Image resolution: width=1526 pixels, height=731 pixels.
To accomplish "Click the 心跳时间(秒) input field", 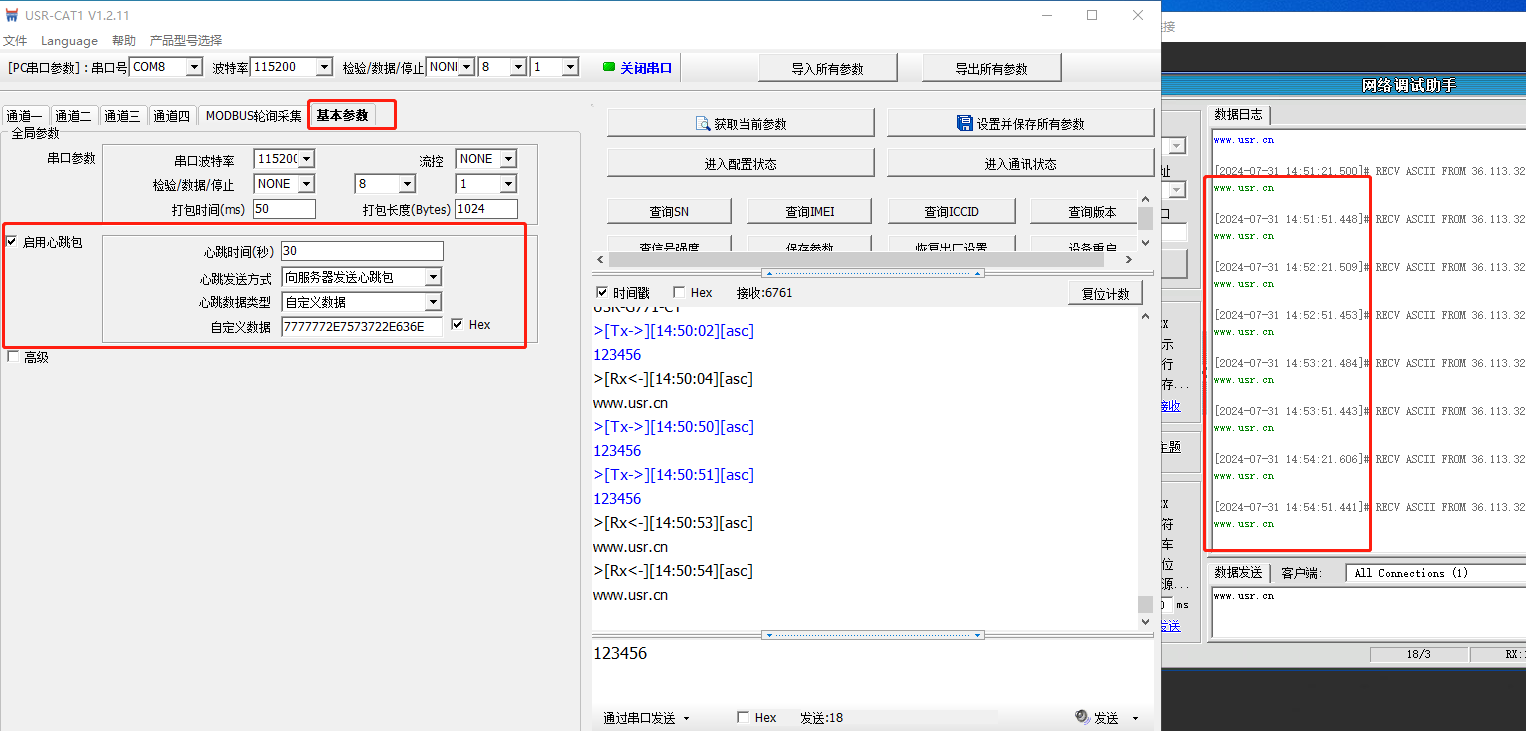I will point(361,251).
